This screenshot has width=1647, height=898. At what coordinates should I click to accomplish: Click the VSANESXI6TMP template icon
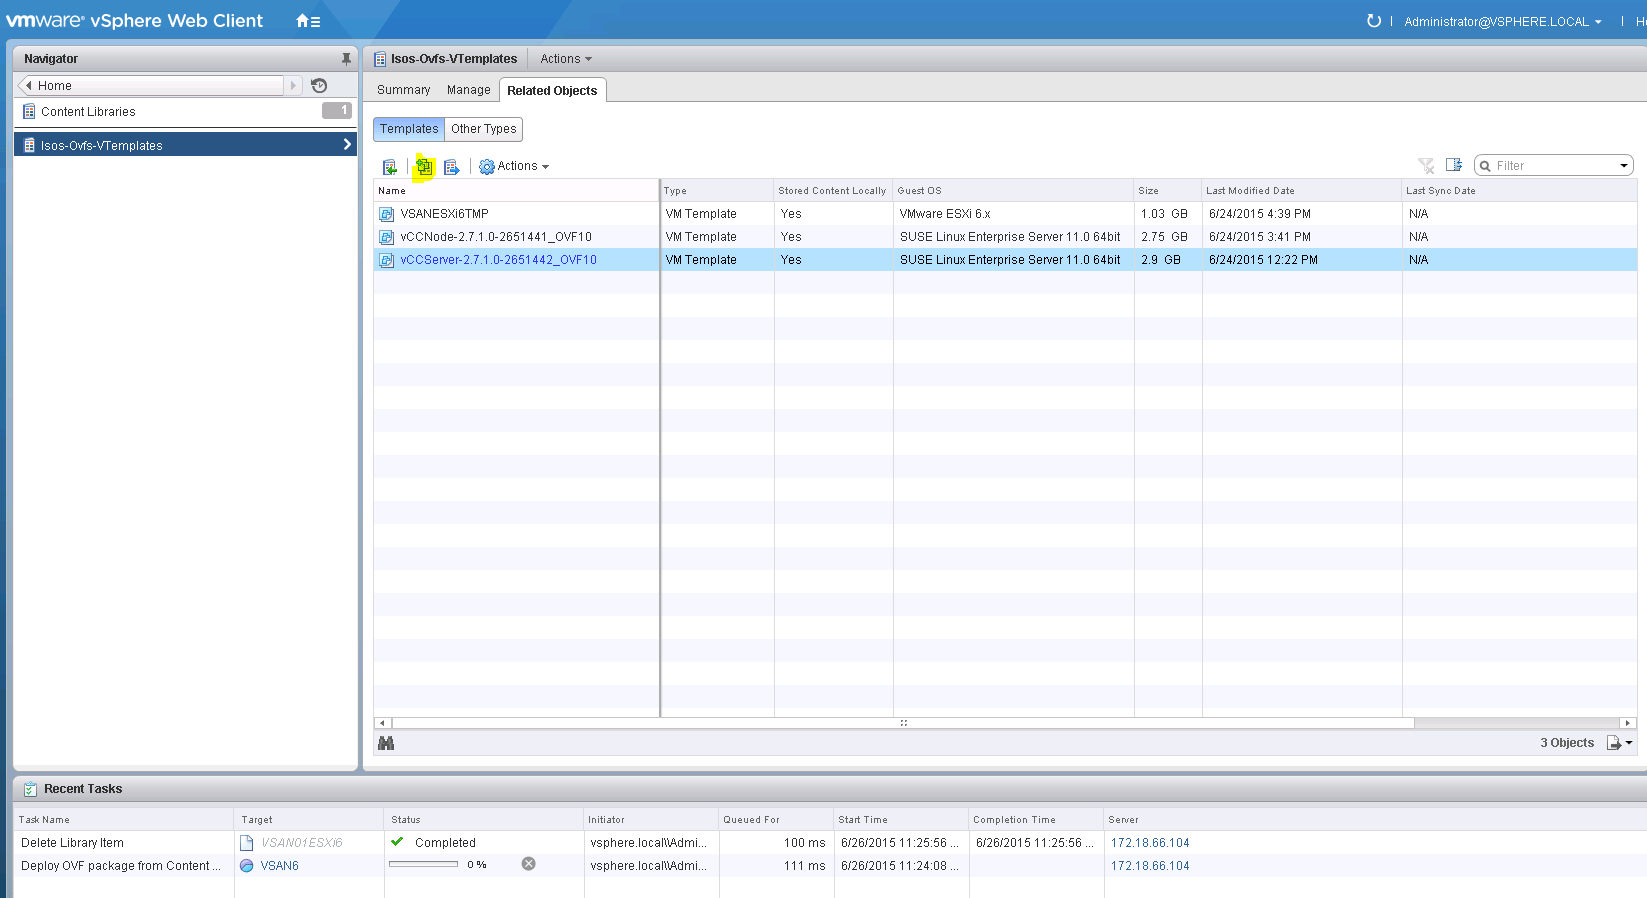[386, 214]
